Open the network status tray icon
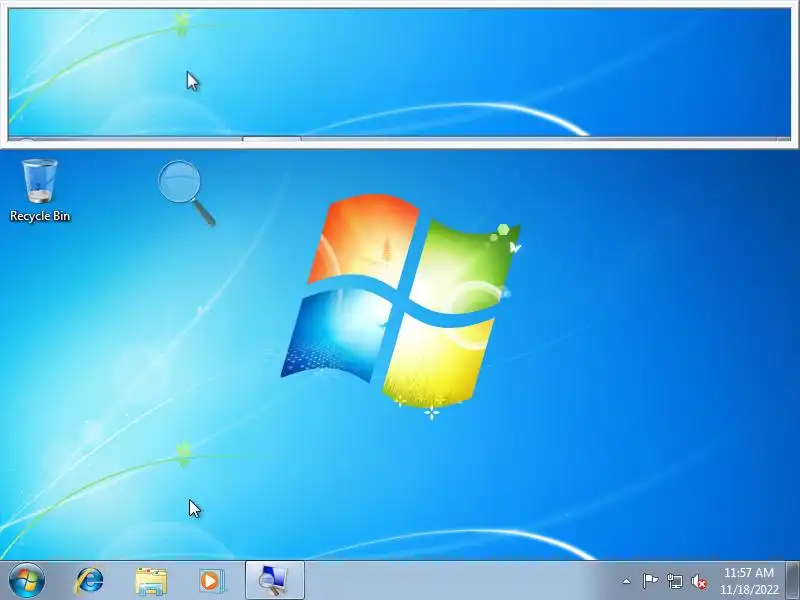 674,581
